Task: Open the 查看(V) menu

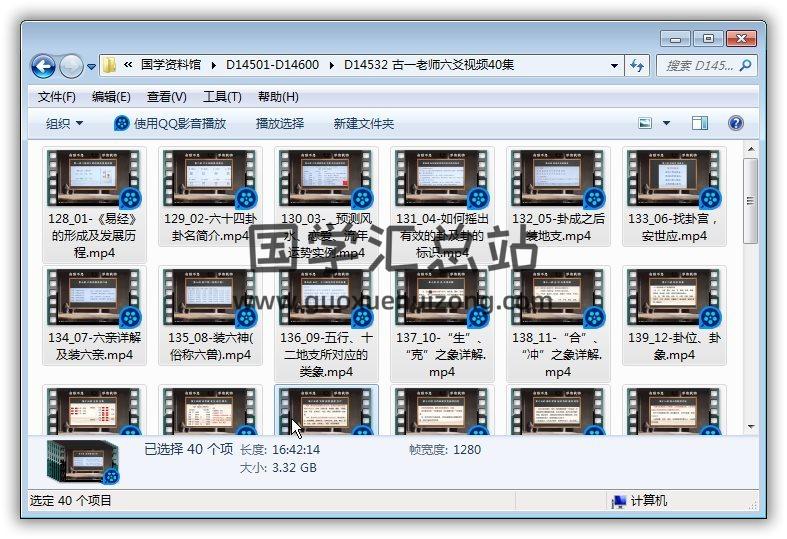Action: point(167,96)
